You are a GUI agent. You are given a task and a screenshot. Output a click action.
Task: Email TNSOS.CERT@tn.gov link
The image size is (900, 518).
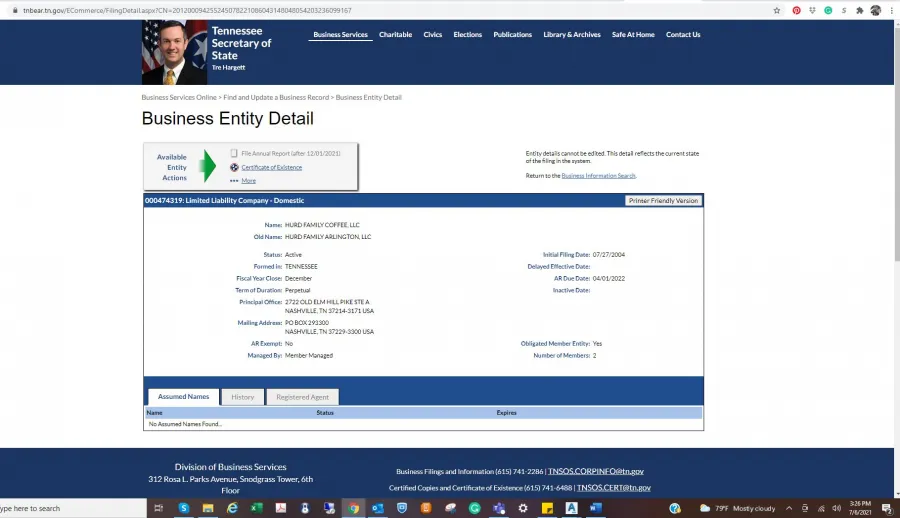point(614,488)
